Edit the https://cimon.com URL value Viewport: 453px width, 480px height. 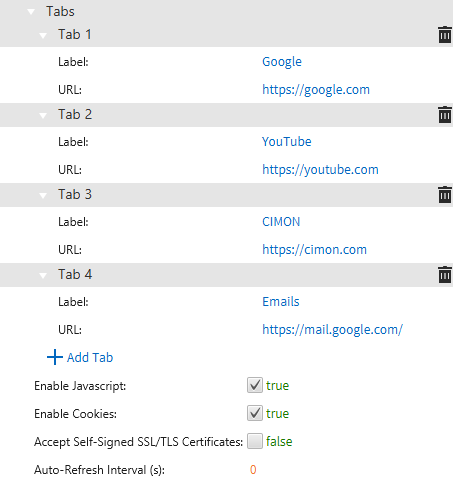(x=314, y=250)
